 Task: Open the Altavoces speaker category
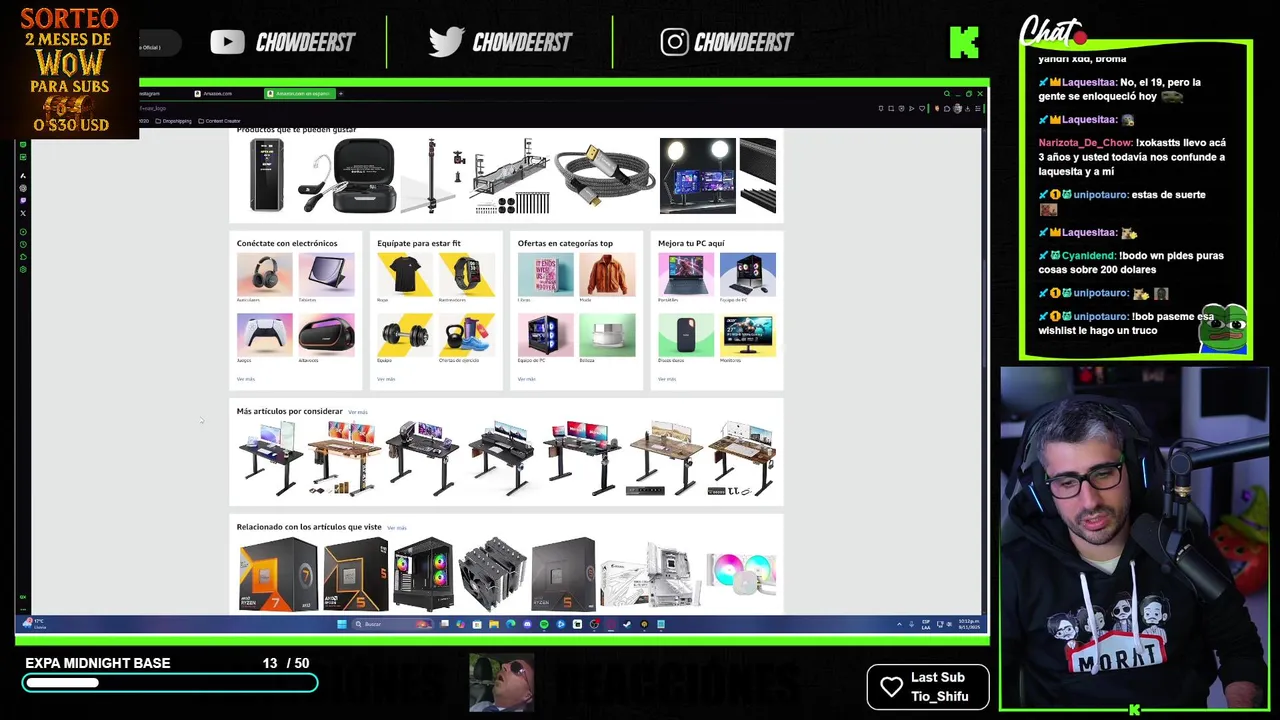coord(326,335)
